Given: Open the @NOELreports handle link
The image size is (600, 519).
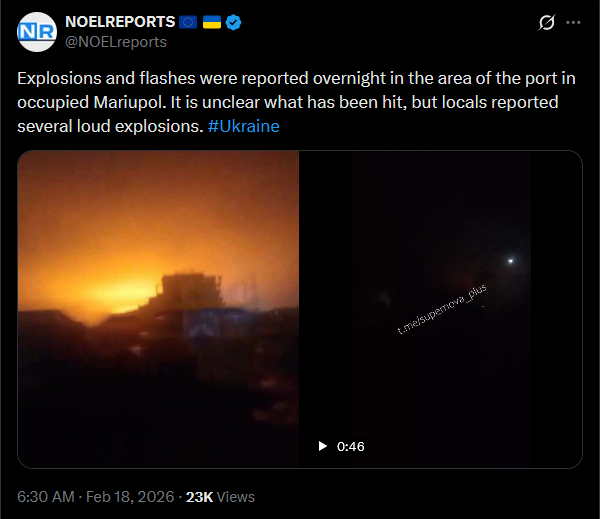Looking at the screenshot, I should (x=116, y=42).
